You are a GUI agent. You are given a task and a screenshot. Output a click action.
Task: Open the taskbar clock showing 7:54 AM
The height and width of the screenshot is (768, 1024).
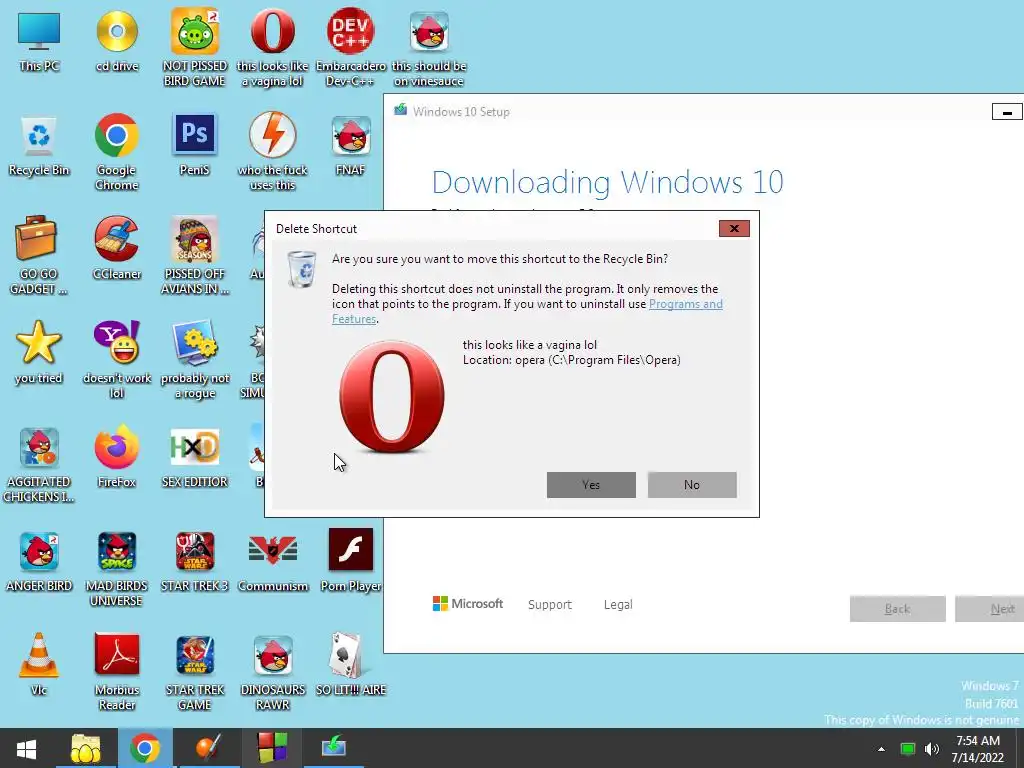tap(978, 749)
